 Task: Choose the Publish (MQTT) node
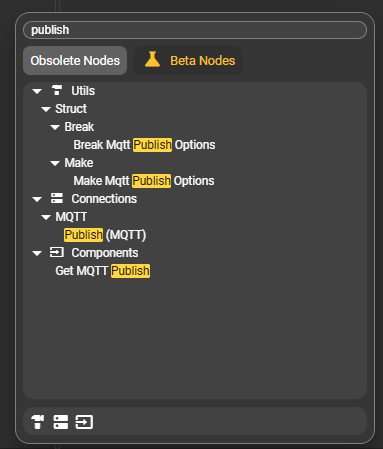(105, 235)
